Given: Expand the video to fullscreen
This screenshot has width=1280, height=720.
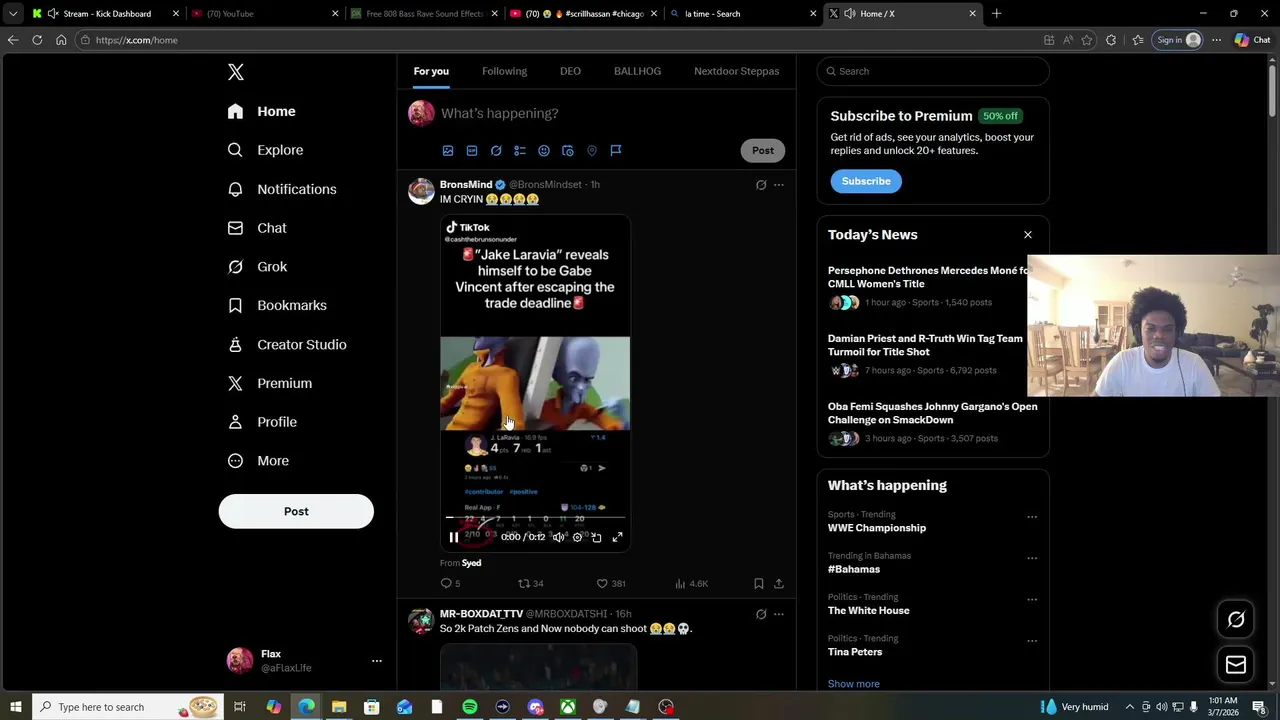Looking at the screenshot, I should pos(617,537).
